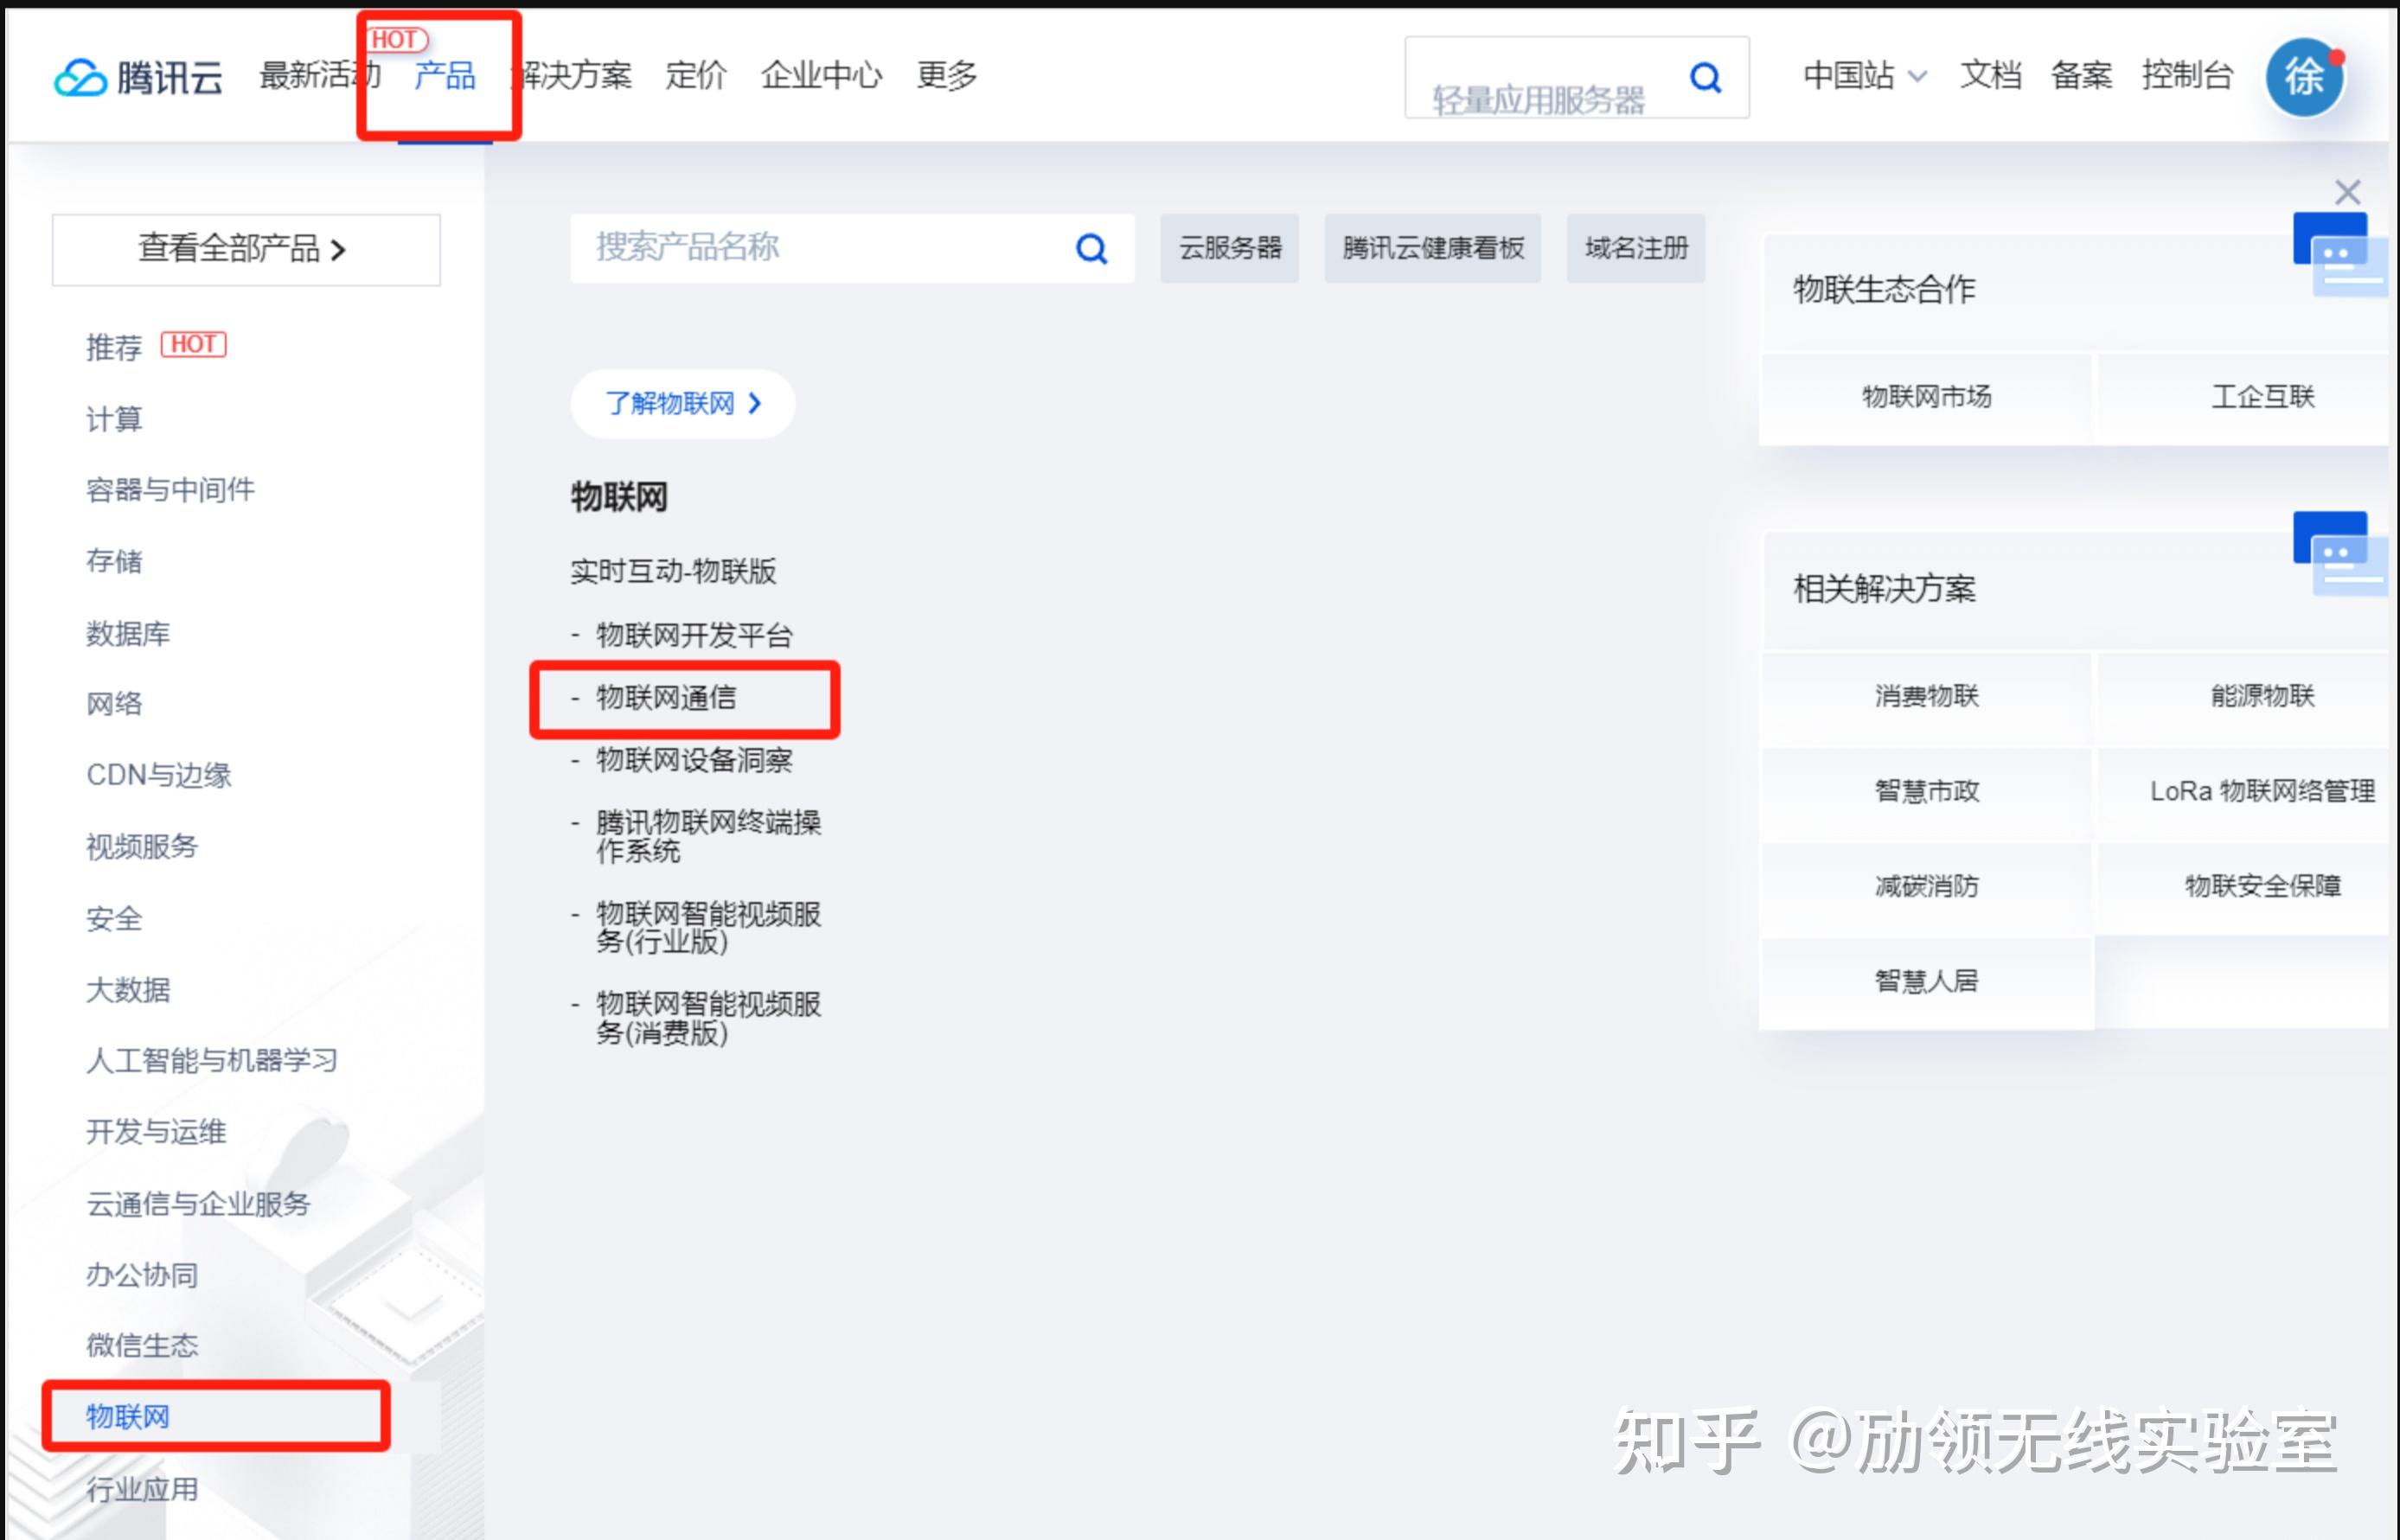Select 容器与中间件 category
This screenshot has height=1540, width=2400.
pos(170,490)
